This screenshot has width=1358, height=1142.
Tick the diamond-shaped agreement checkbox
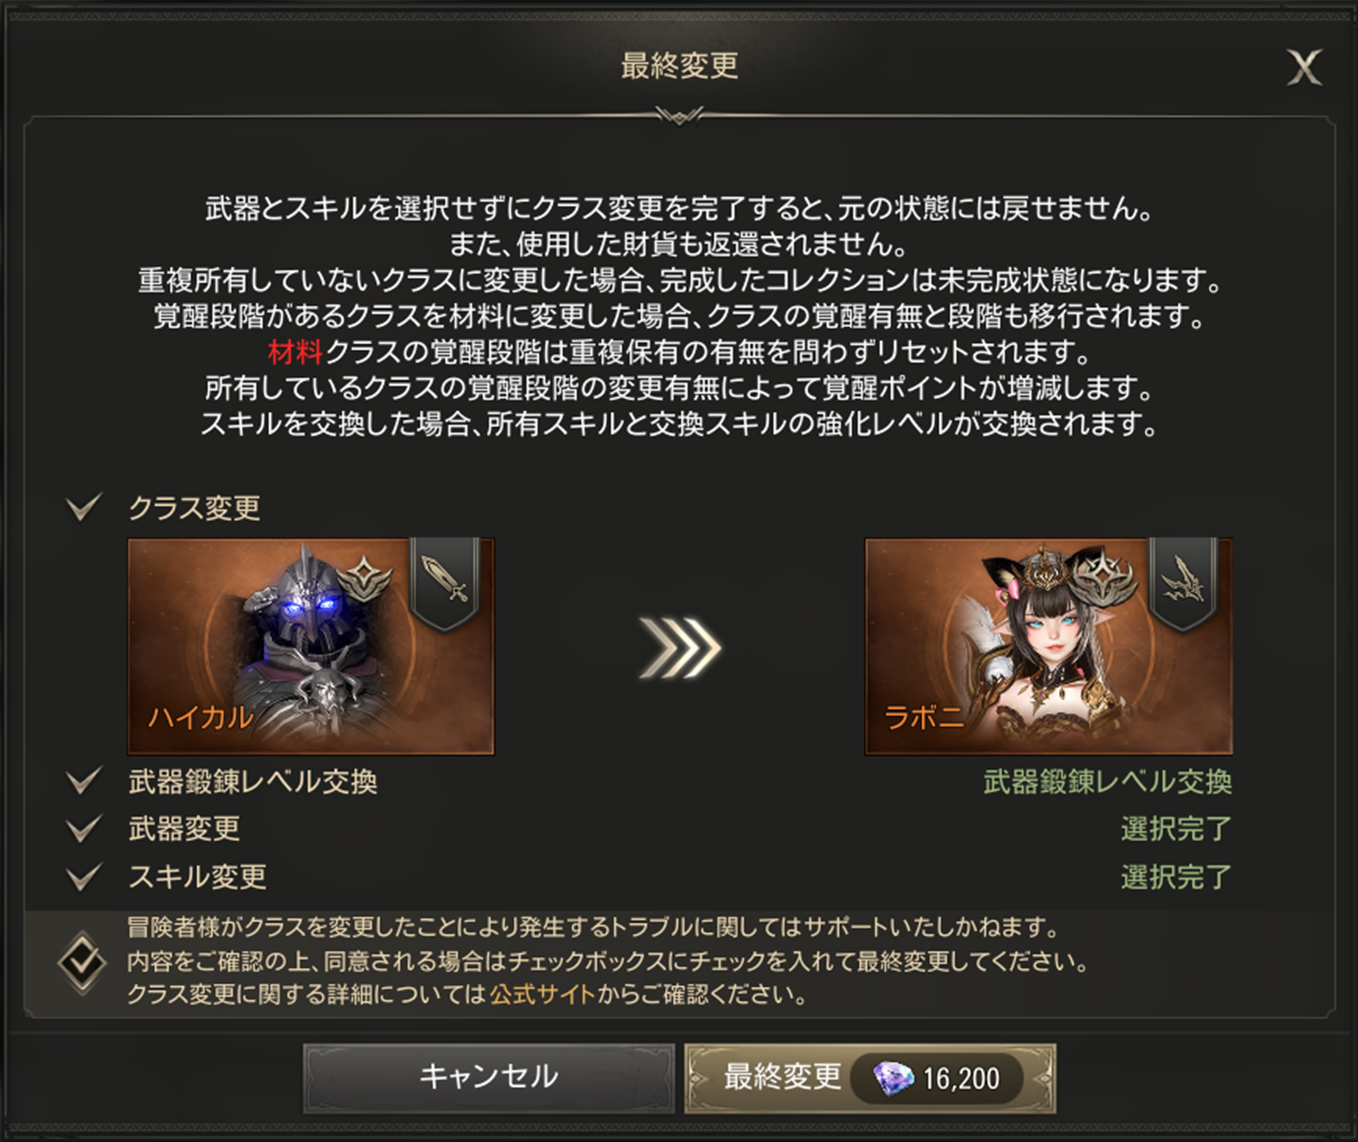pyautogui.click(x=82, y=962)
